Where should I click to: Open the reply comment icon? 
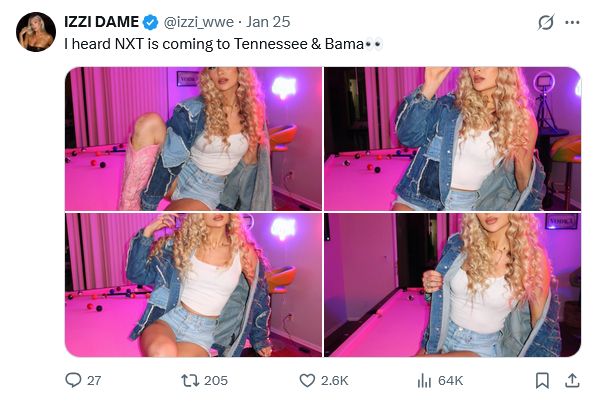click(73, 380)
